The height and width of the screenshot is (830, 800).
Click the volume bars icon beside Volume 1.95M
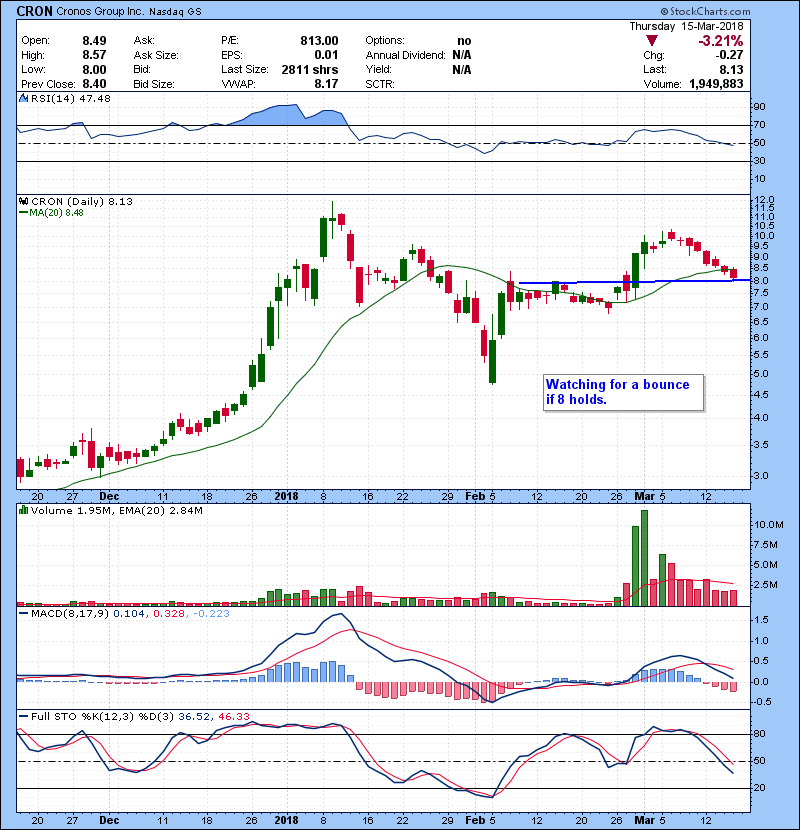(x=23, y=510)
